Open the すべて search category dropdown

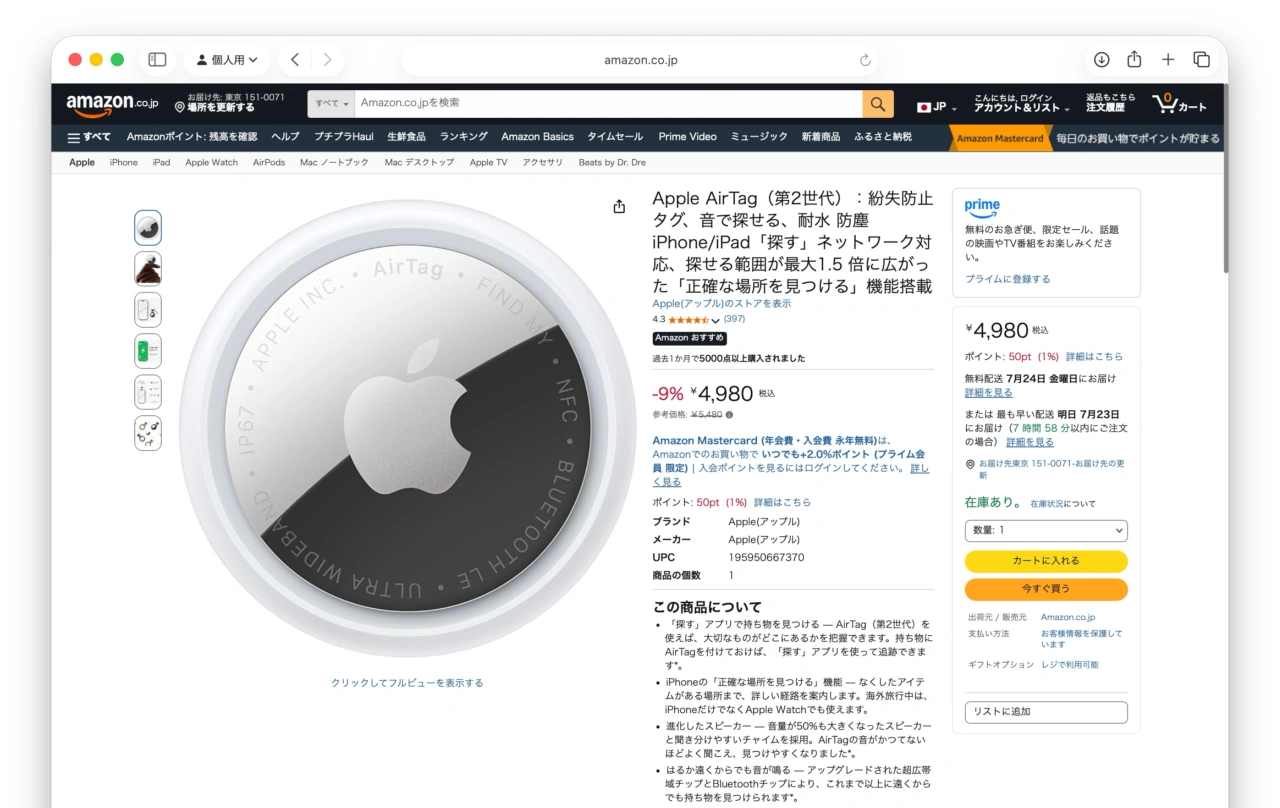pos(331,103)
